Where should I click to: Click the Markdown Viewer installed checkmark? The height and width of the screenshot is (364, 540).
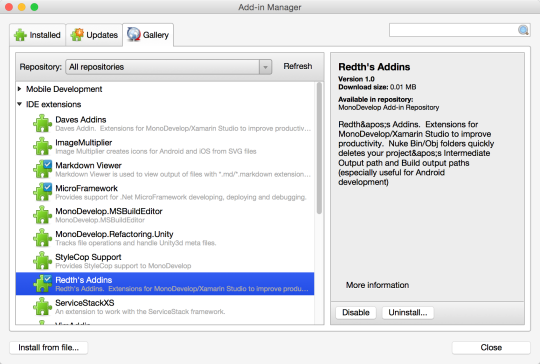[48, 164]
